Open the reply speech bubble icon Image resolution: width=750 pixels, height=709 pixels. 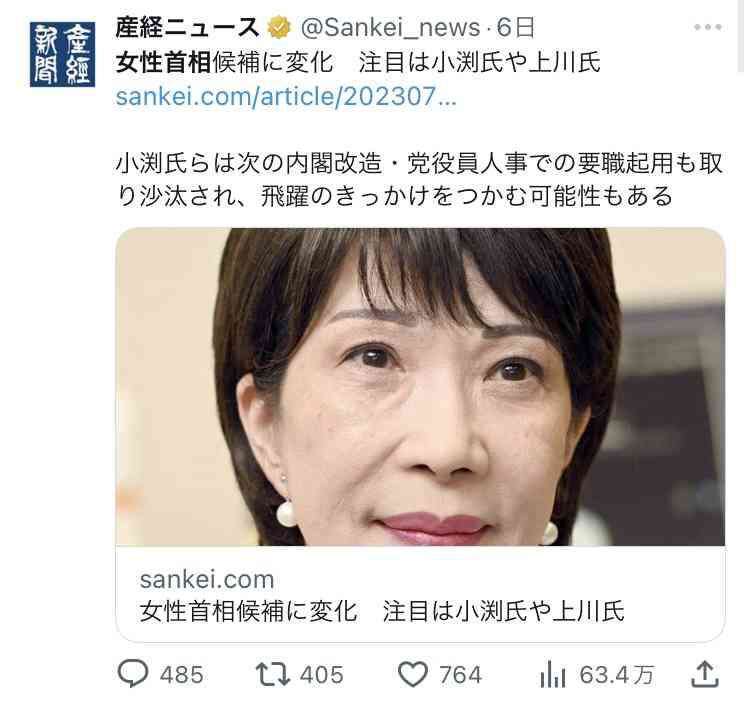tap(132, 673)
